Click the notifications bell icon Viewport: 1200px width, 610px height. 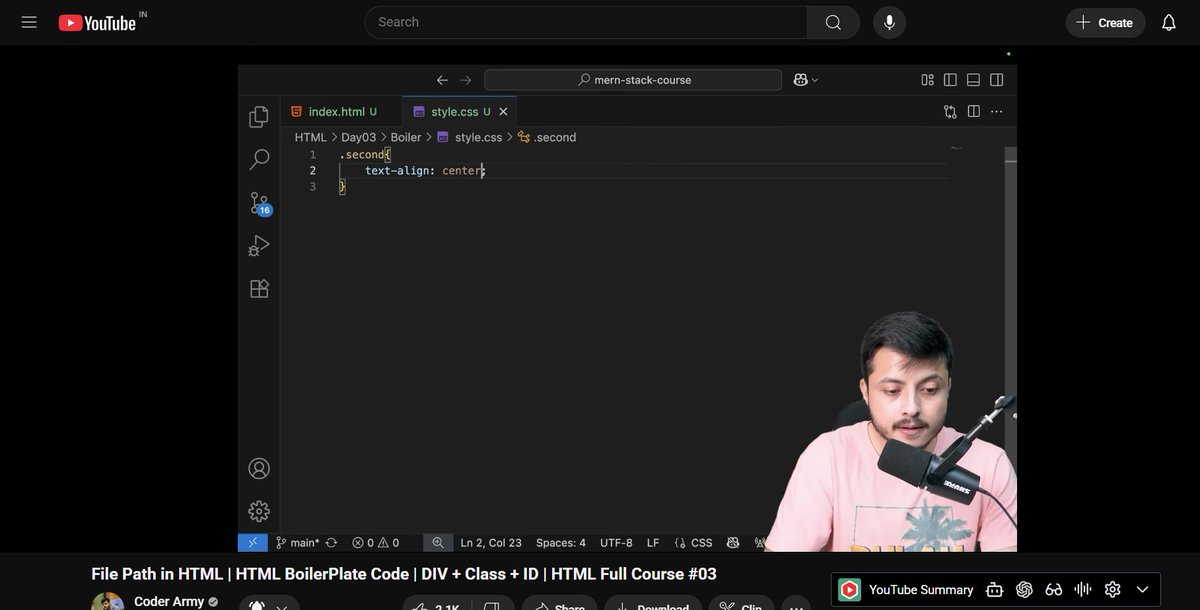tap(1169, 21)
